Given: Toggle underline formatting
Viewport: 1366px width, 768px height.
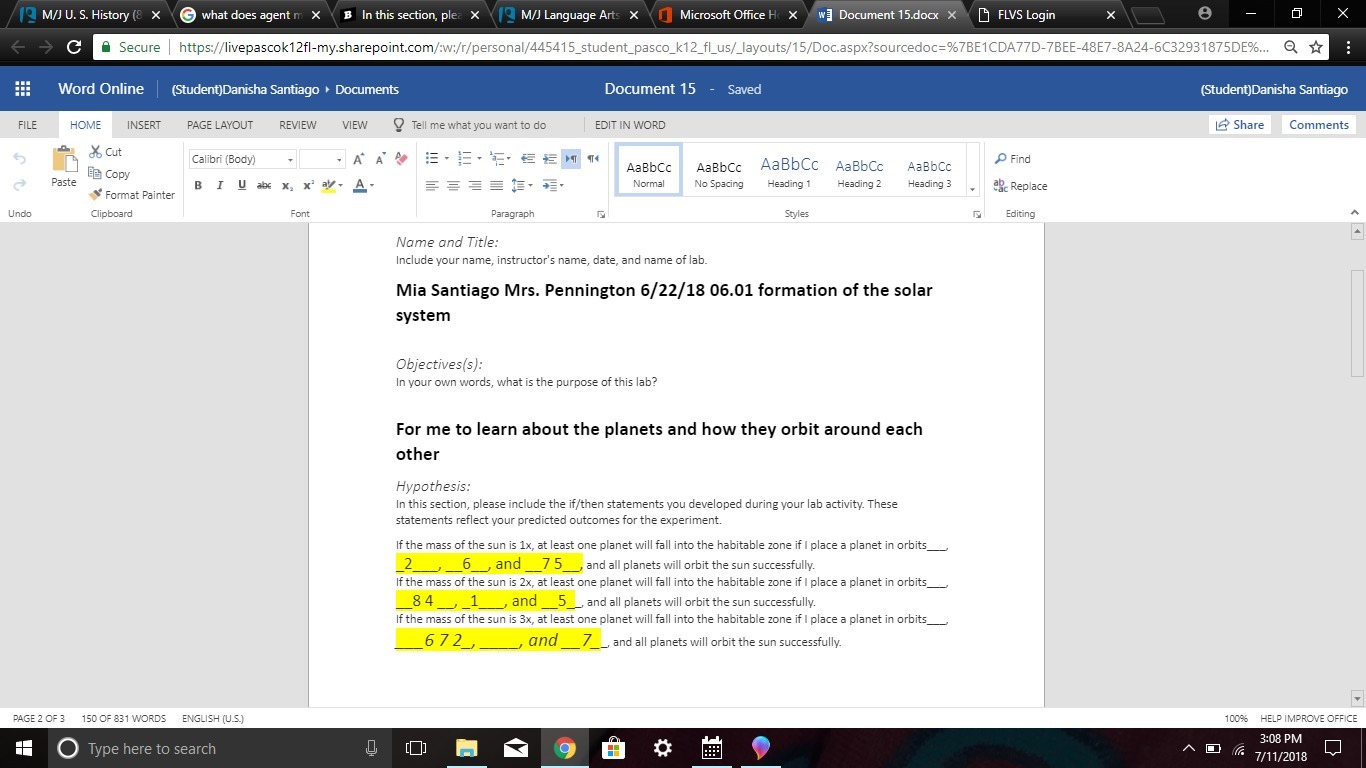Looking at the screenshot, I should tap(242, 186).
